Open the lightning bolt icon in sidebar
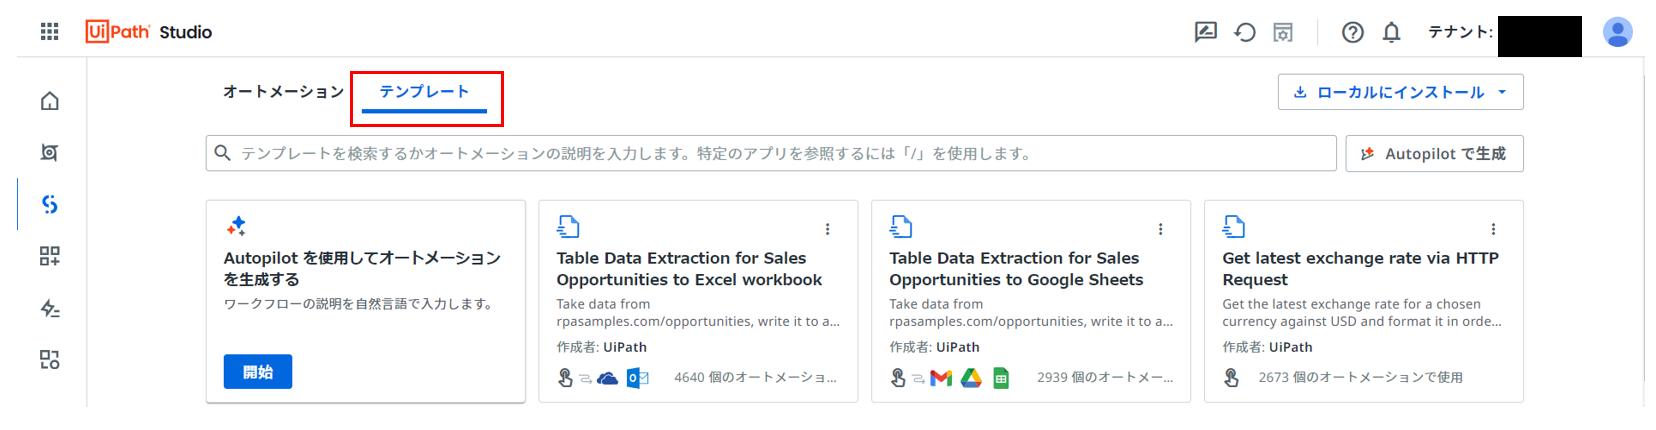The height and width of the screenshot is (430, 1656). point(49,308)
